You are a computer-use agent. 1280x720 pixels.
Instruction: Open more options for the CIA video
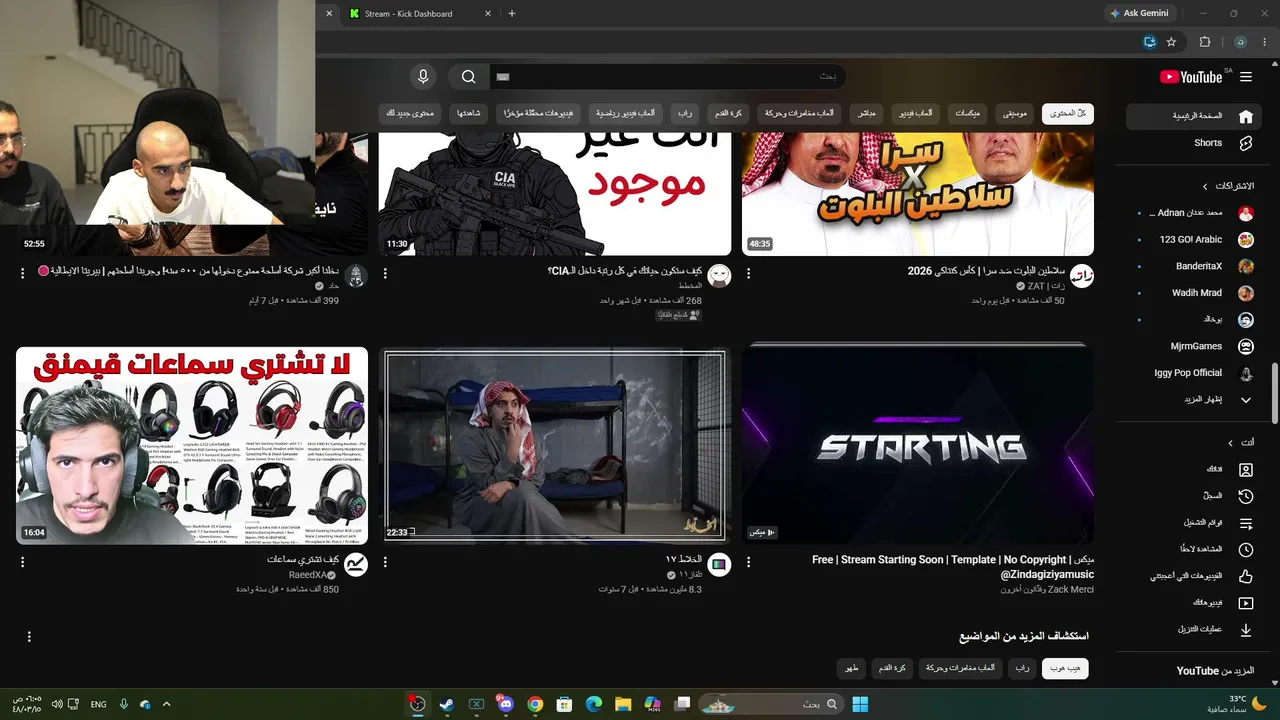click(385, 274)
